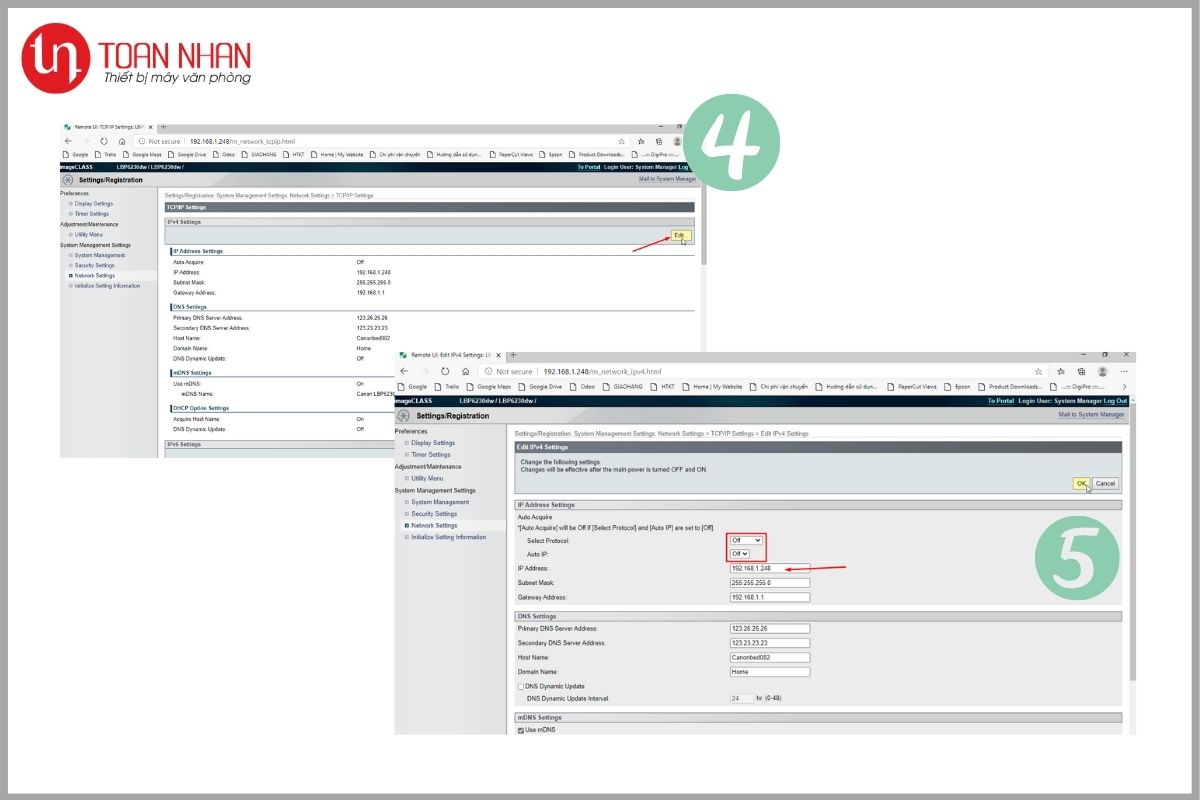Click the Primary DNS Server Address field
Viewport: 1200px width, 800px height.
point(770,629)
